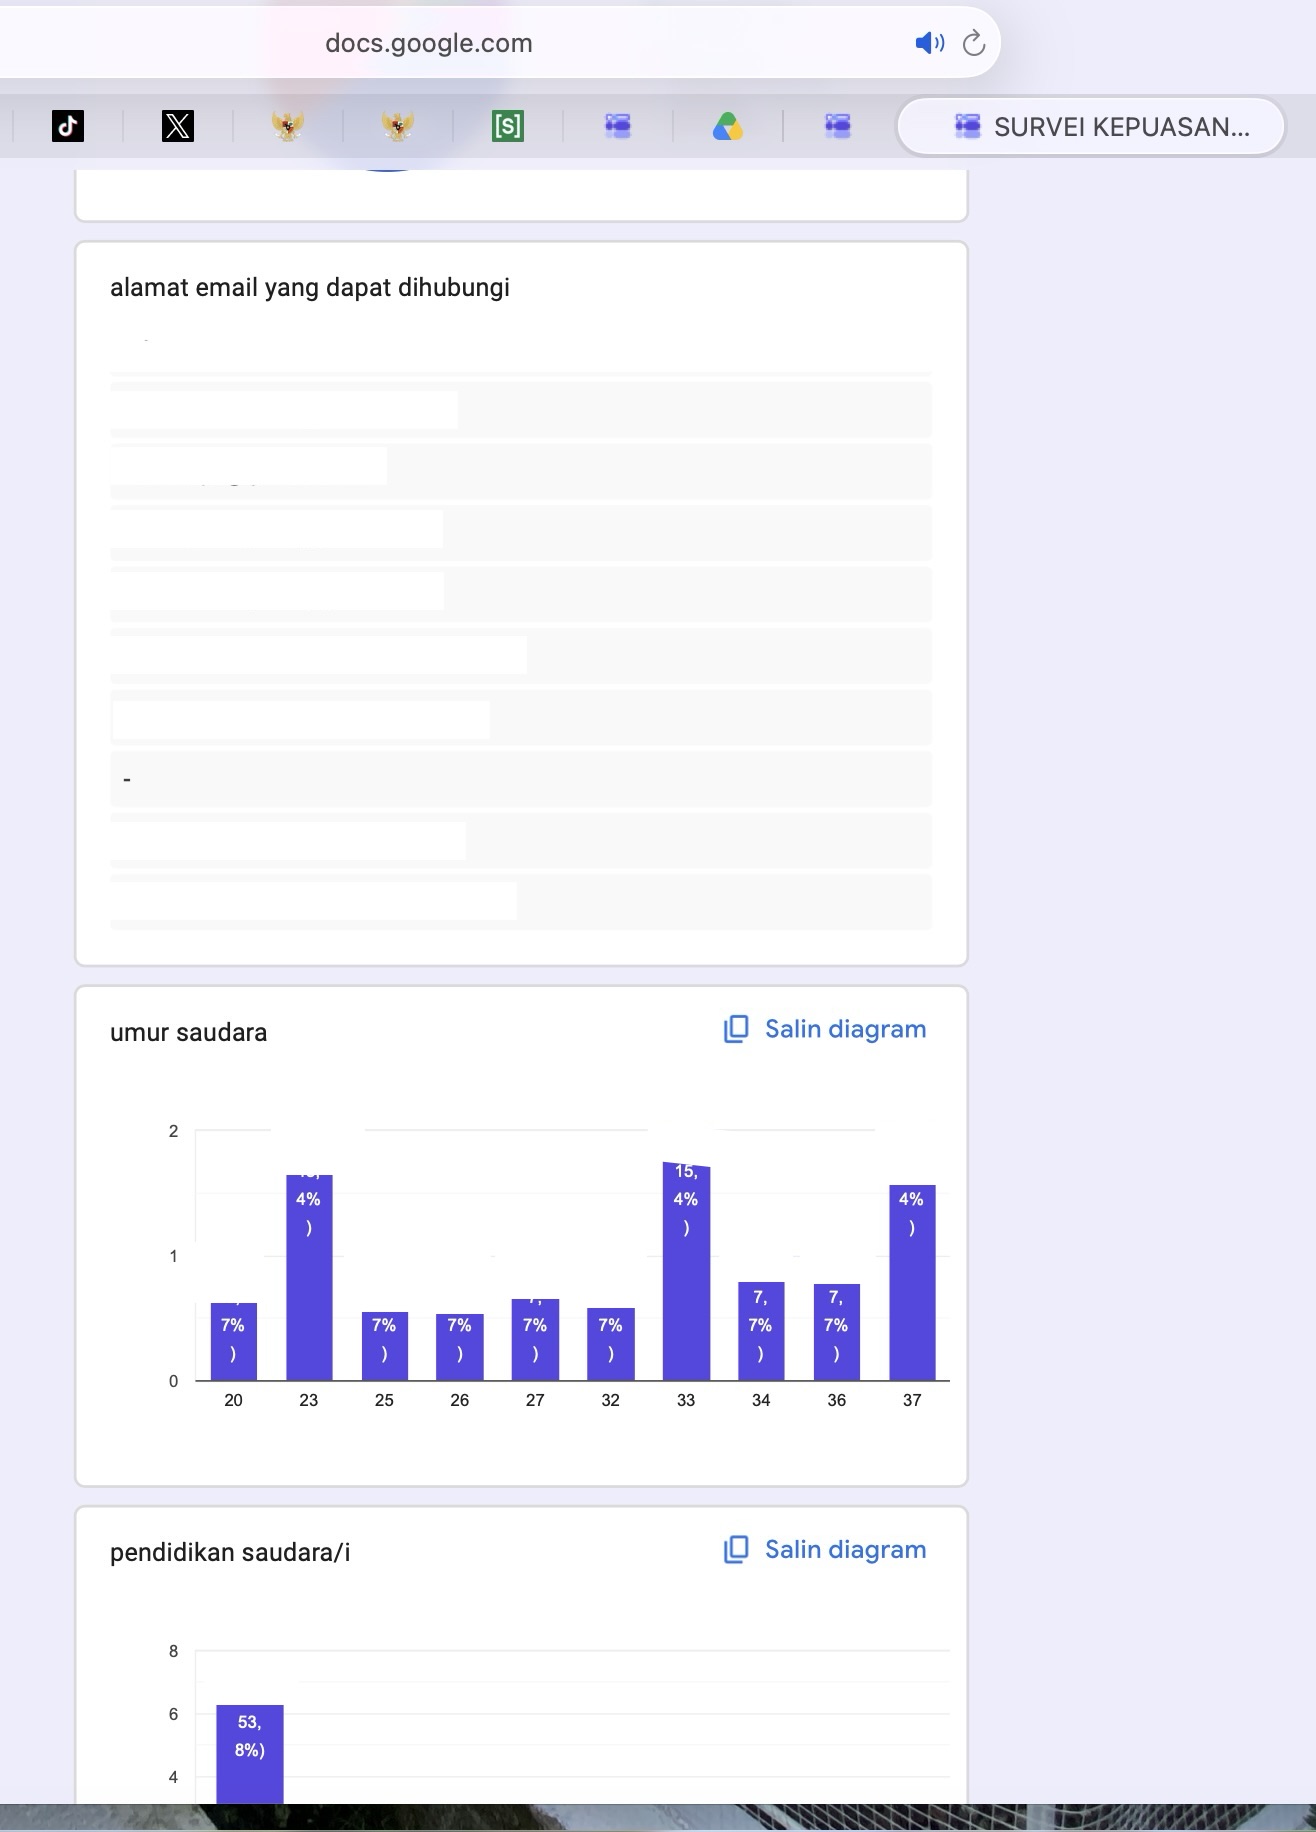
Task: Click the 53,8% bar in pendidikan chart
Action: click(250, 1754)
